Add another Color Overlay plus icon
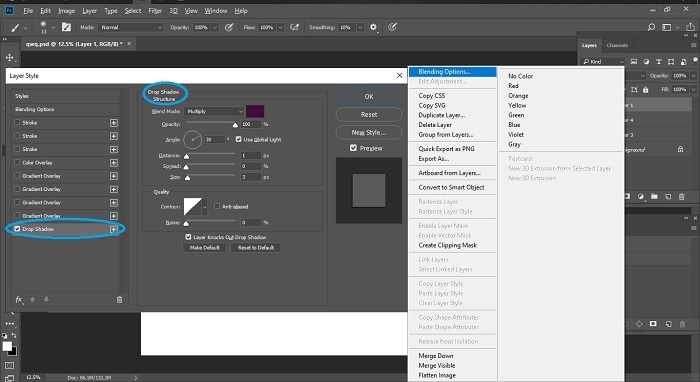This screenshot has width=700, height=382. pyautogui.click(x=114, y=163)
